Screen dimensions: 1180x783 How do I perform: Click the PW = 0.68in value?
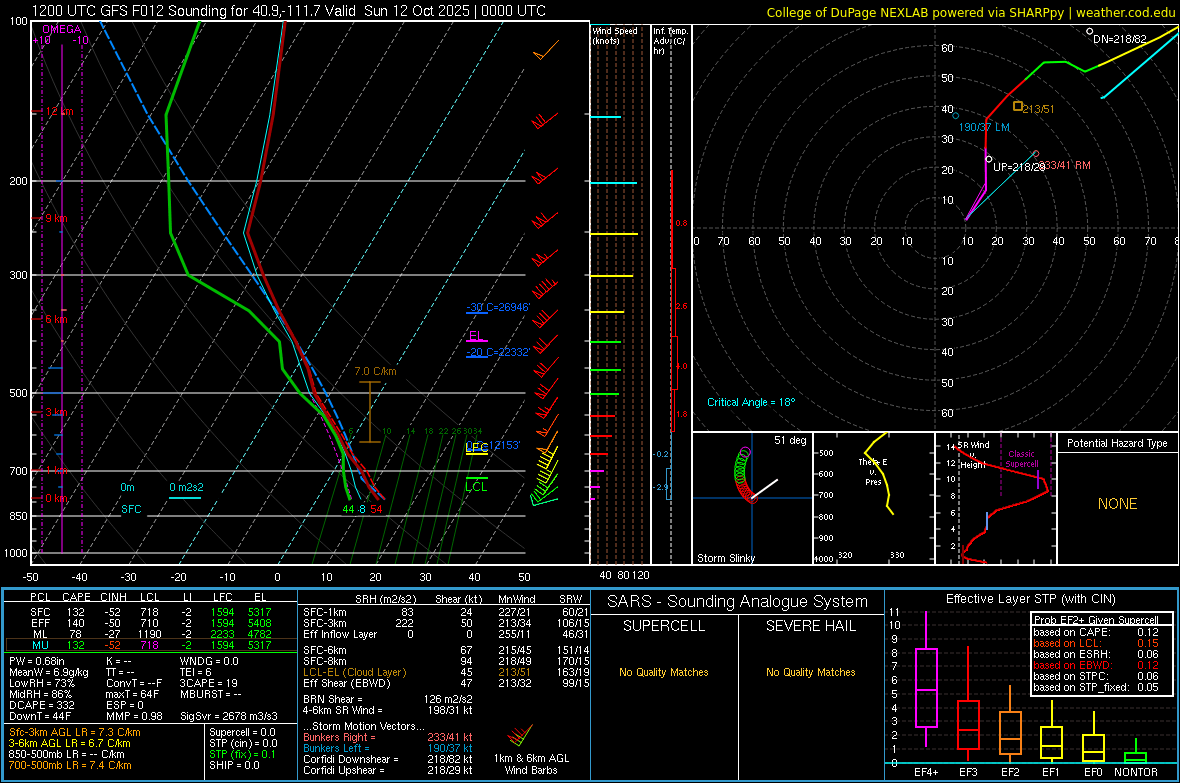[x=37, y=661]
